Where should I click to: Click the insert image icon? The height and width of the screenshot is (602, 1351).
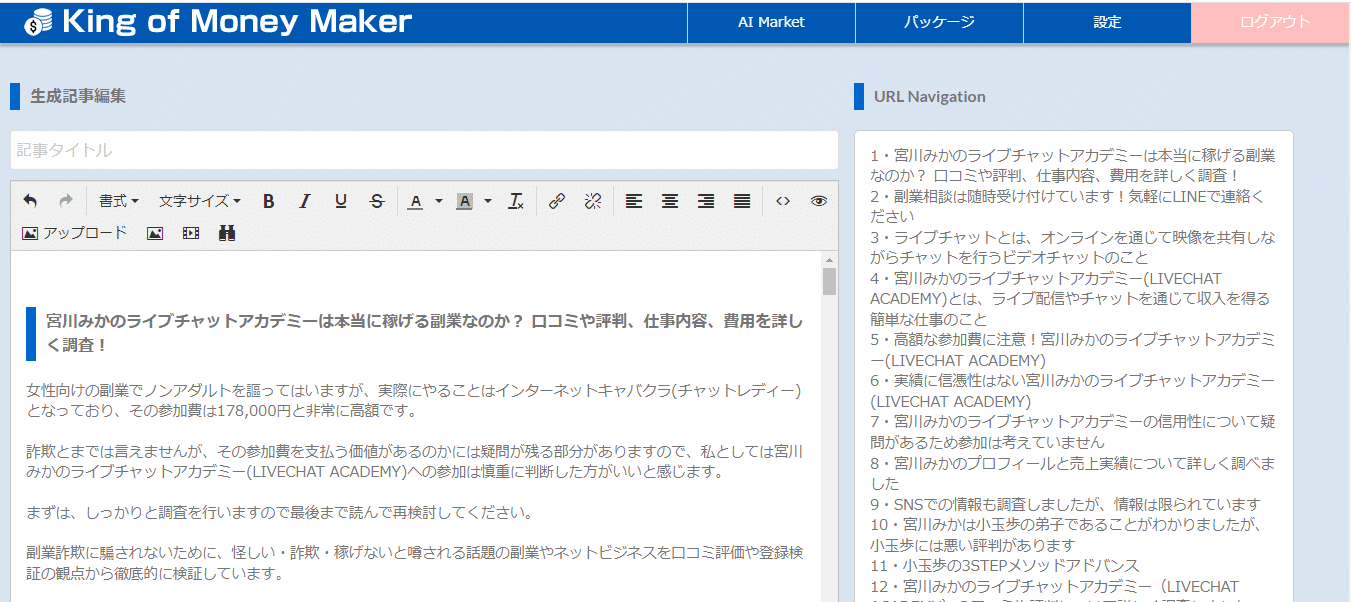(x=155, y=233)
